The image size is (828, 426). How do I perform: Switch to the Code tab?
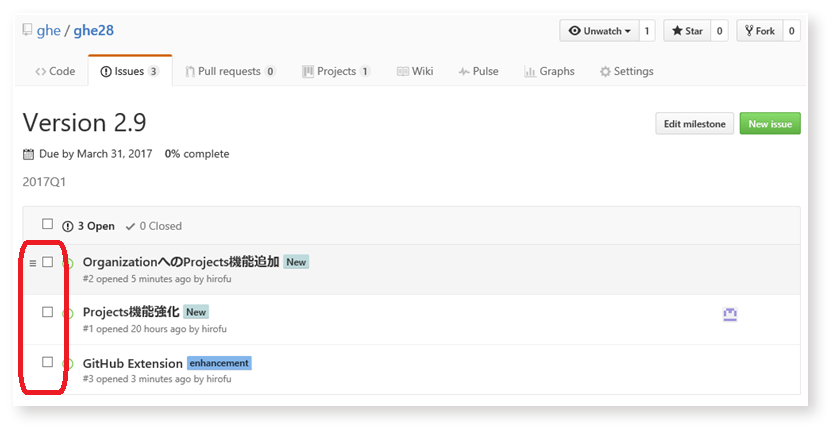55,71
